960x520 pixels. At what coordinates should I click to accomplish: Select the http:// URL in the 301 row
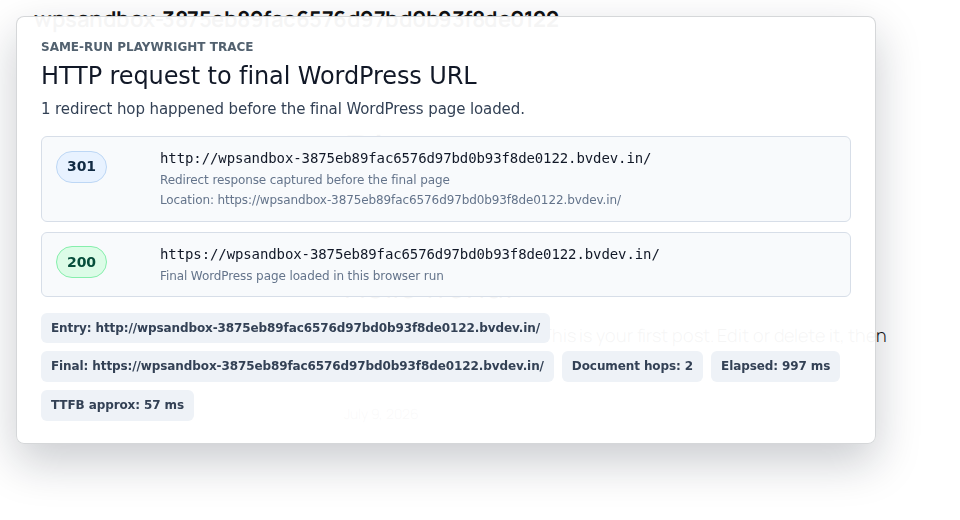pos(405,158)
